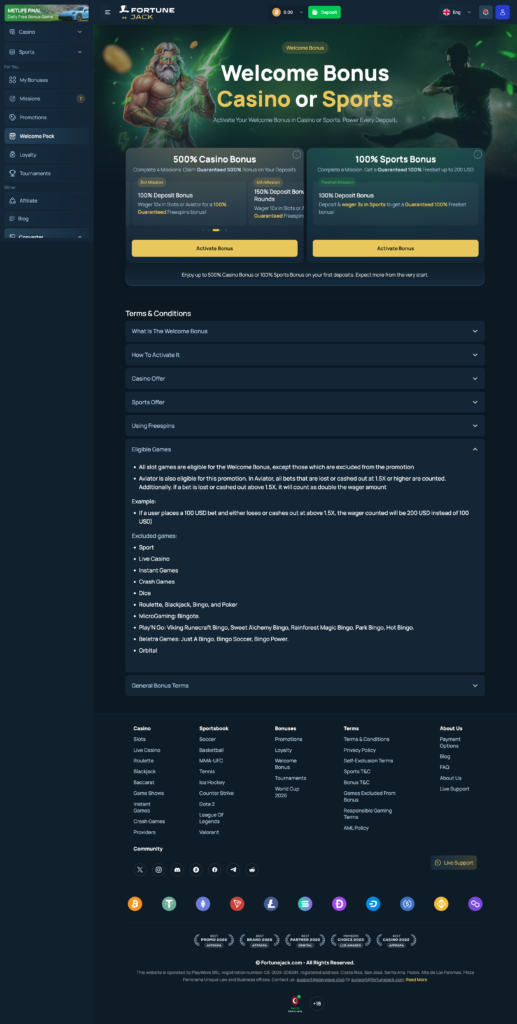Viewport: 517px width, 1024px height.
Task: Expand the What Is The Welcome Bonus section
Action: click(305, 331)
